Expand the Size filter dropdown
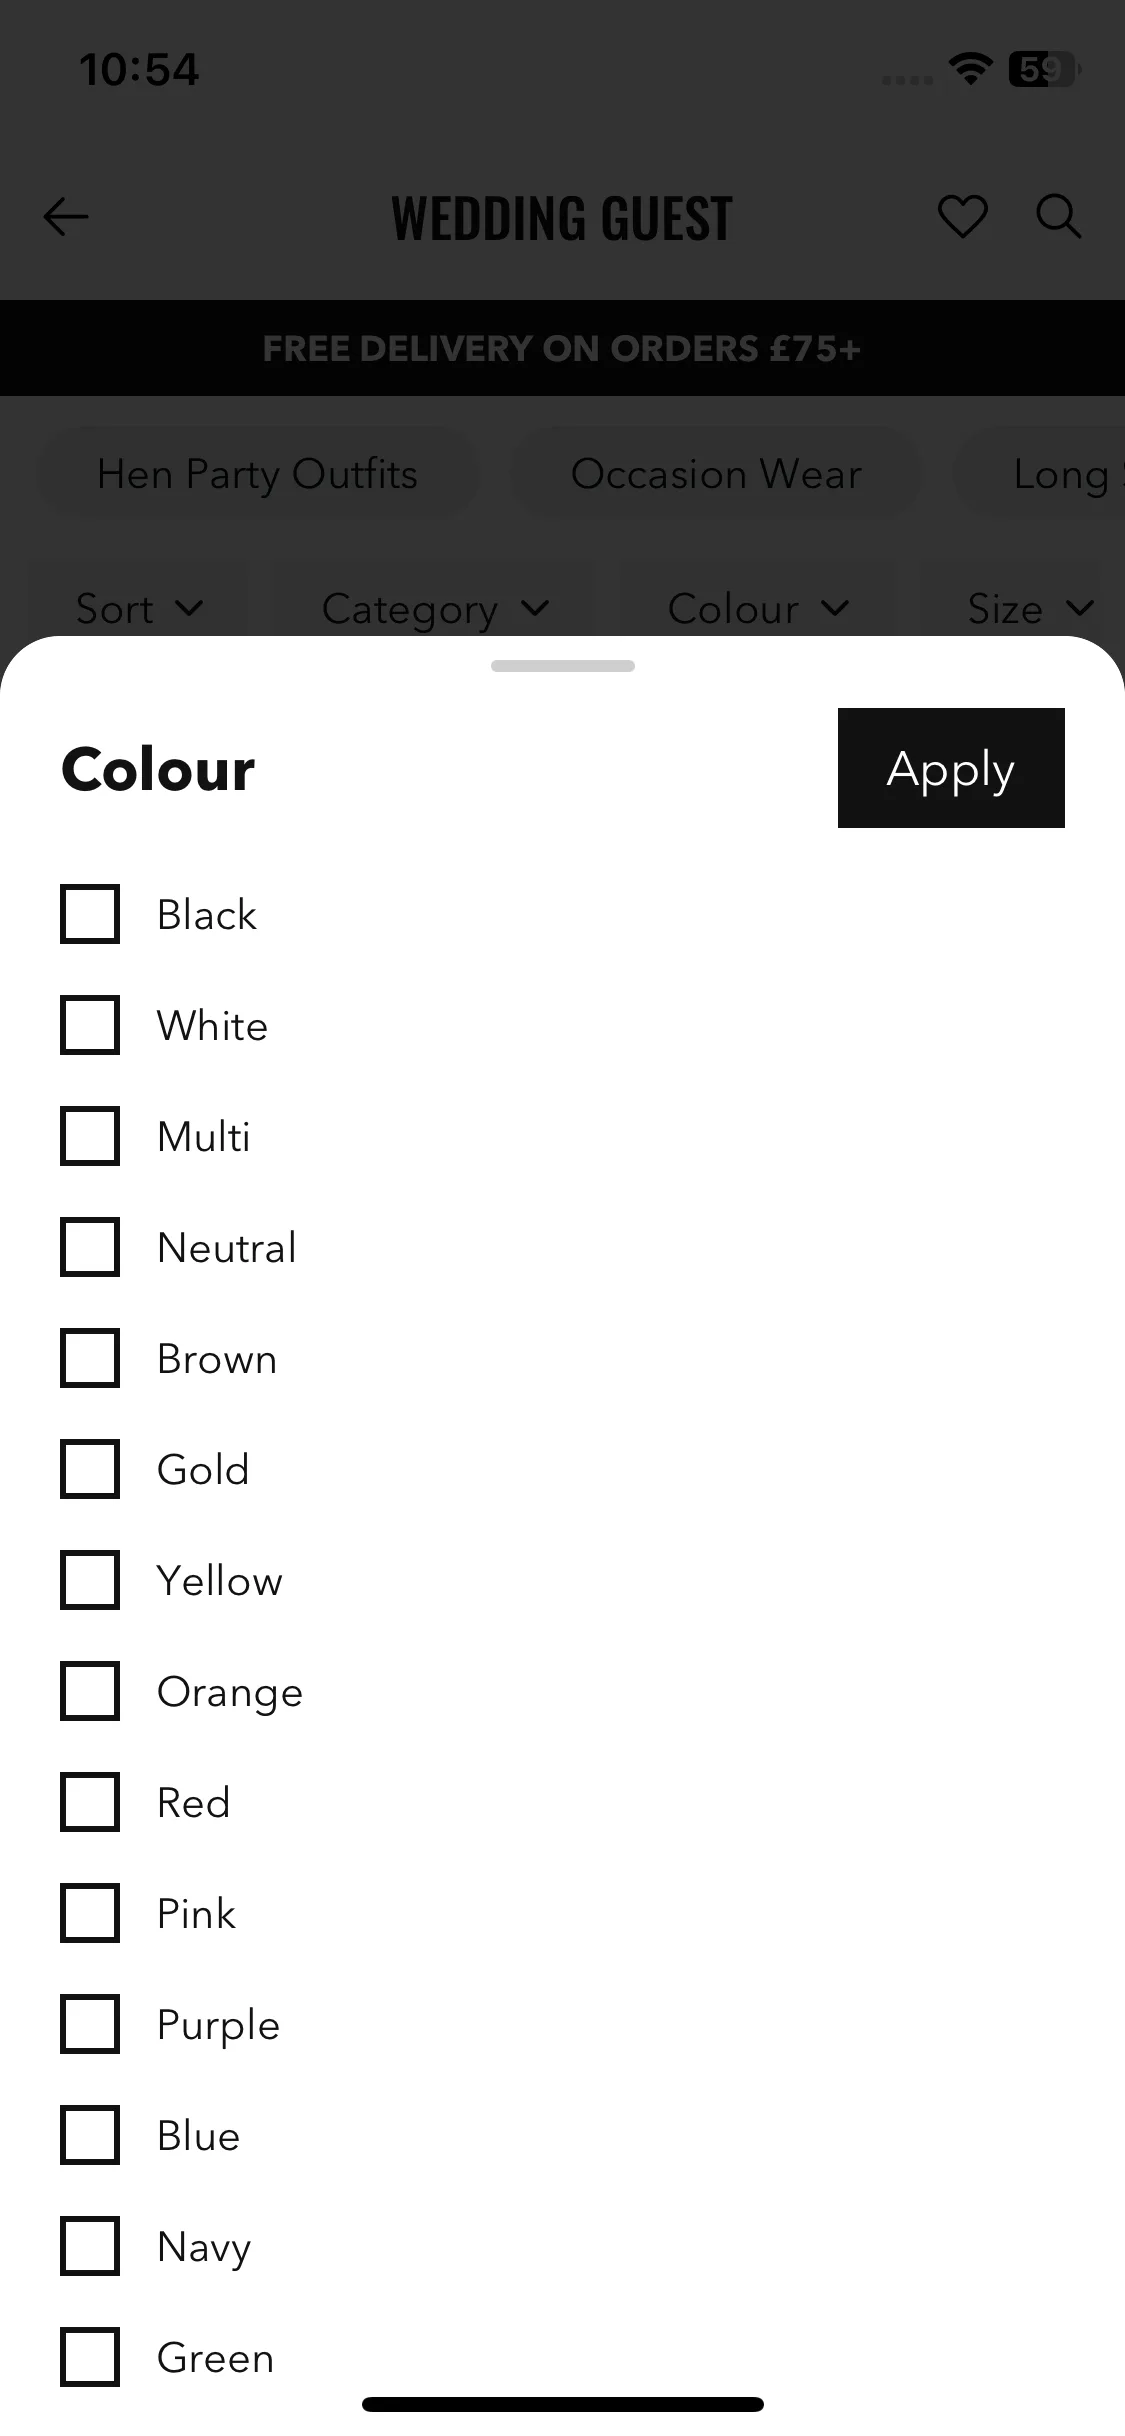This screenshot has height=2436, width=1125. coord(1030,608)
